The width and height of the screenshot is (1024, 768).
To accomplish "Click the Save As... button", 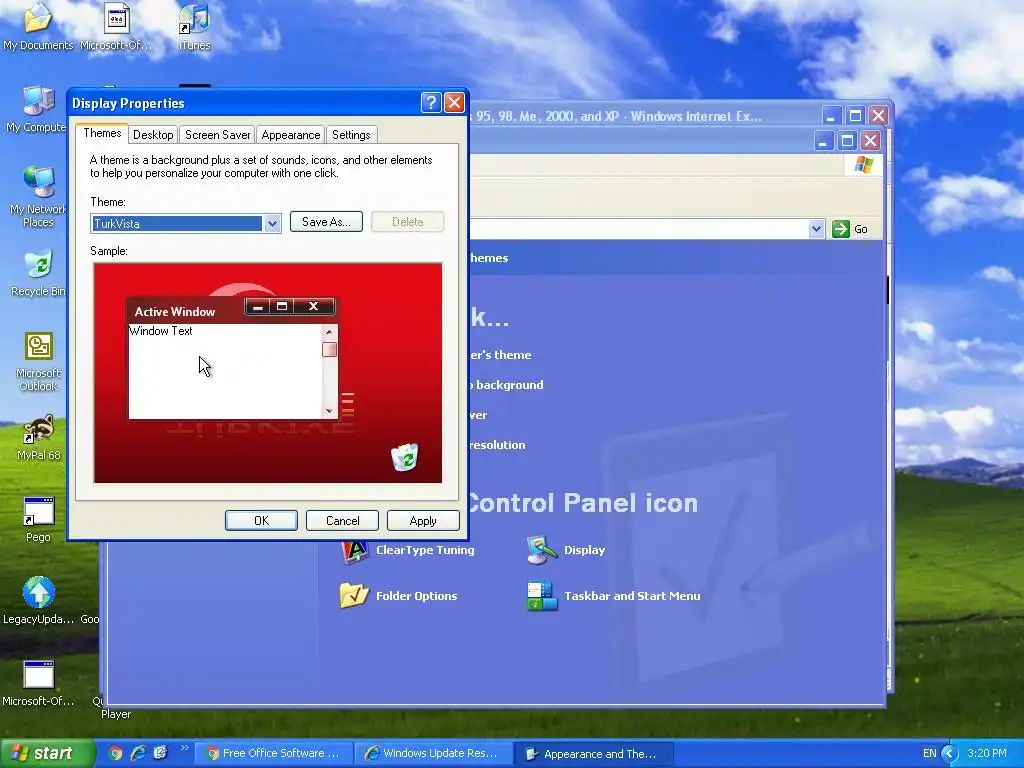I will pos(326,221).
